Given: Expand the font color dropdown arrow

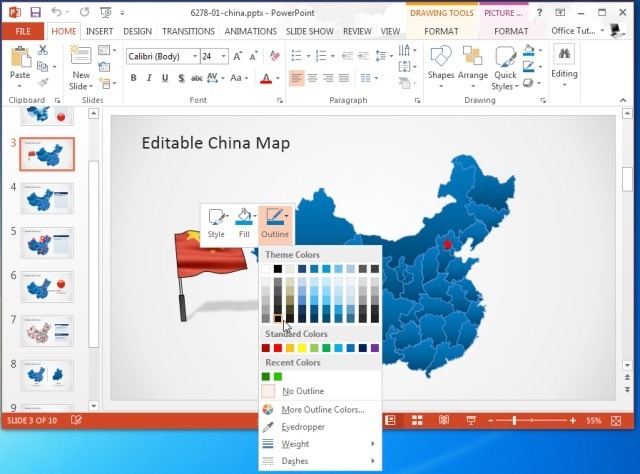Looking at the screenshot, I should coord(278,78).
